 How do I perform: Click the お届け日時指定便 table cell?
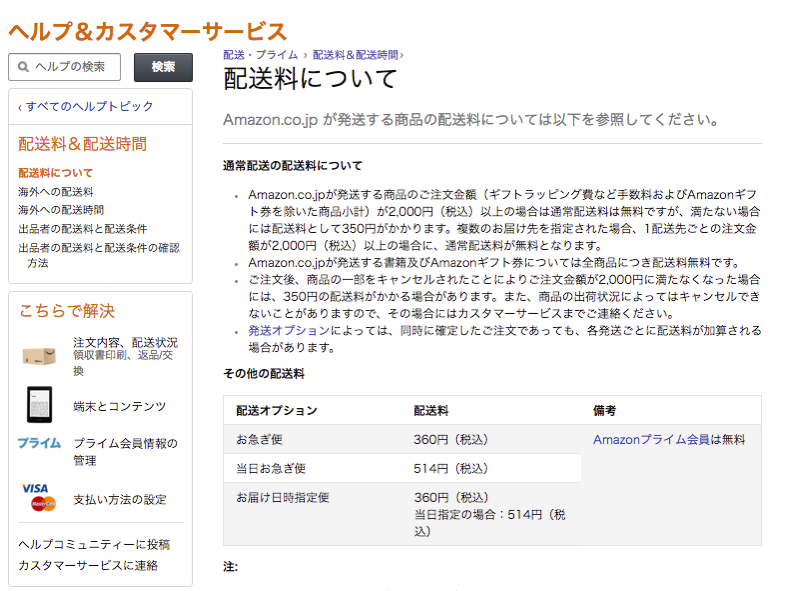pyautogui.click(x=282, y=497)
